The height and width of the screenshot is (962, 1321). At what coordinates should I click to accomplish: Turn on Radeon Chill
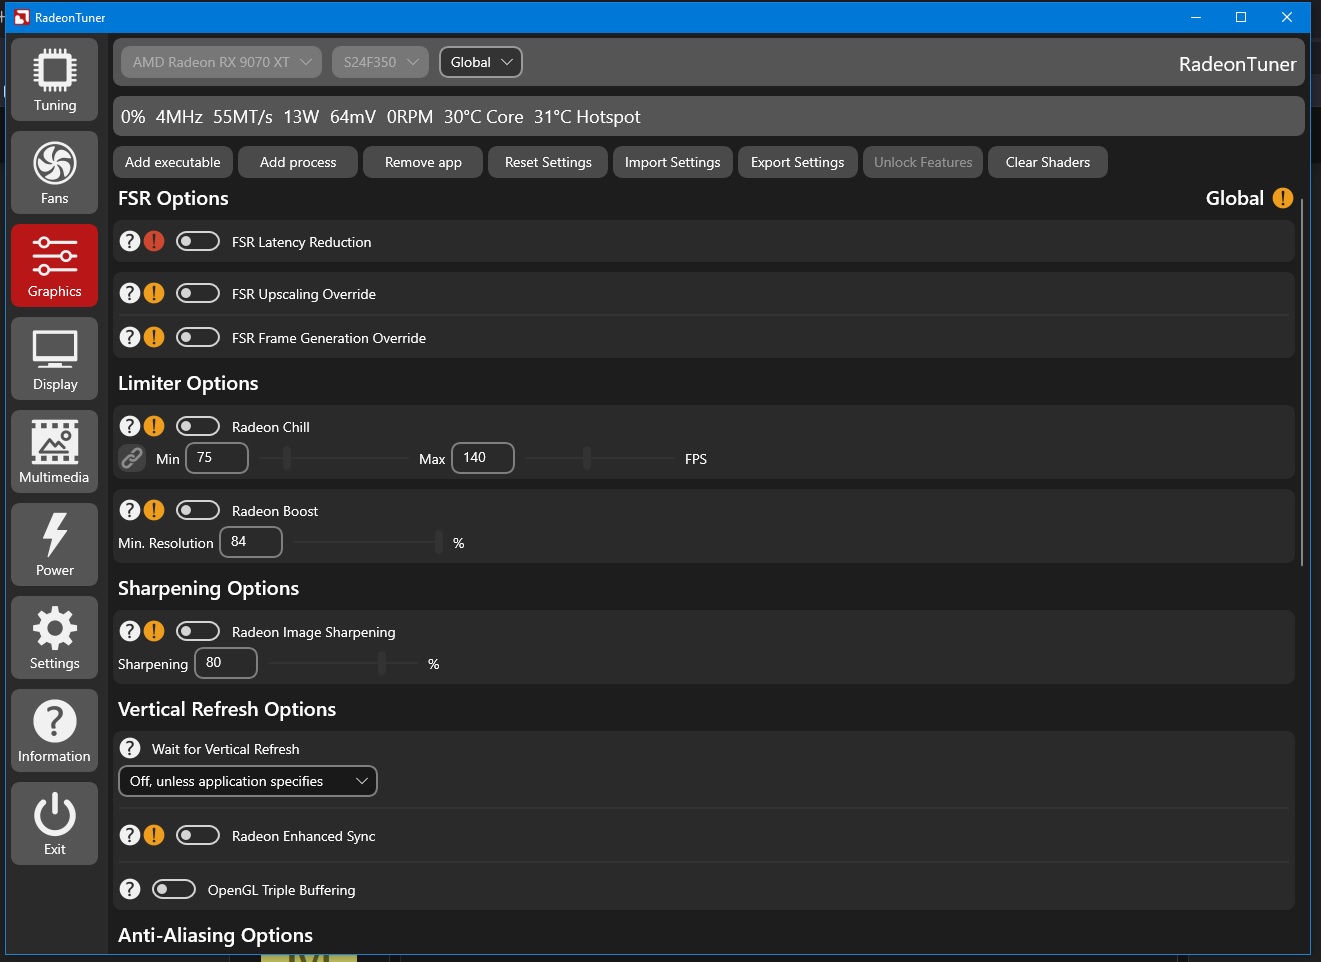(x=198, y=426)
